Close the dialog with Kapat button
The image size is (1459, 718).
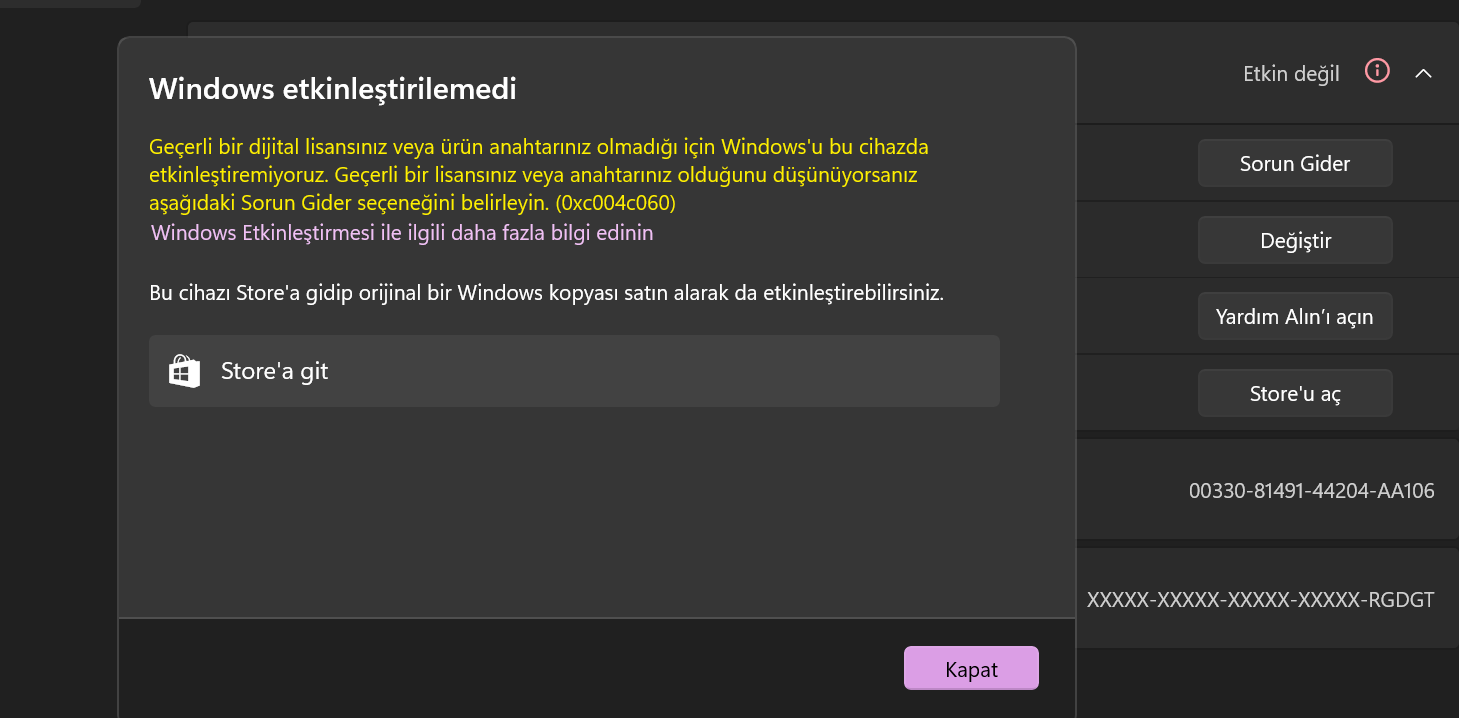(x=971, y=669)
